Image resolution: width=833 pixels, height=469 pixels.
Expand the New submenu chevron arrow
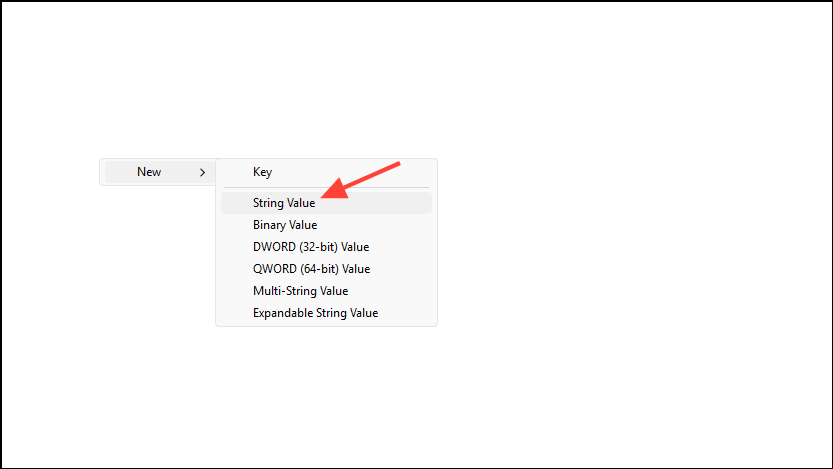coord(202,172)
